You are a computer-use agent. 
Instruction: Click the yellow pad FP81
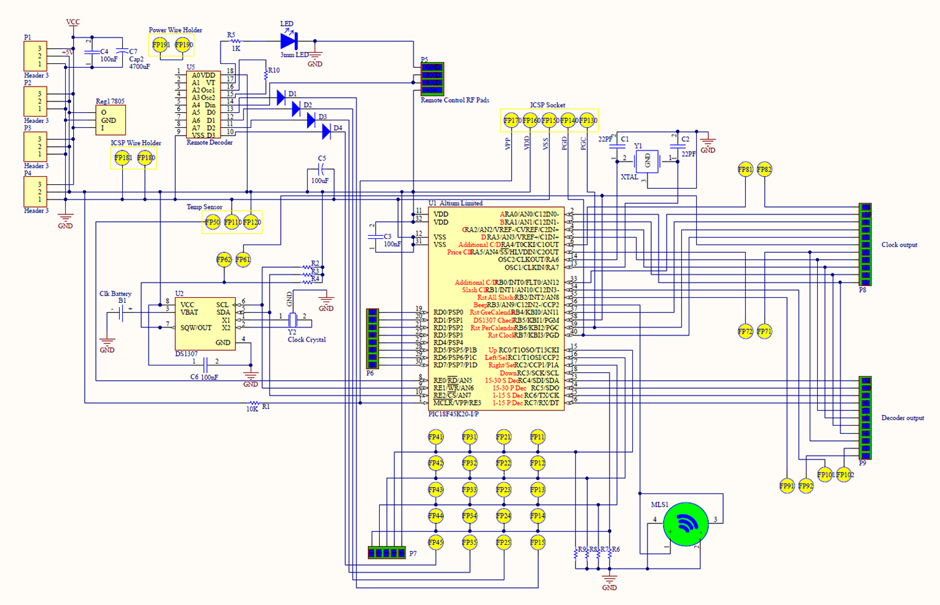(745, 170)
